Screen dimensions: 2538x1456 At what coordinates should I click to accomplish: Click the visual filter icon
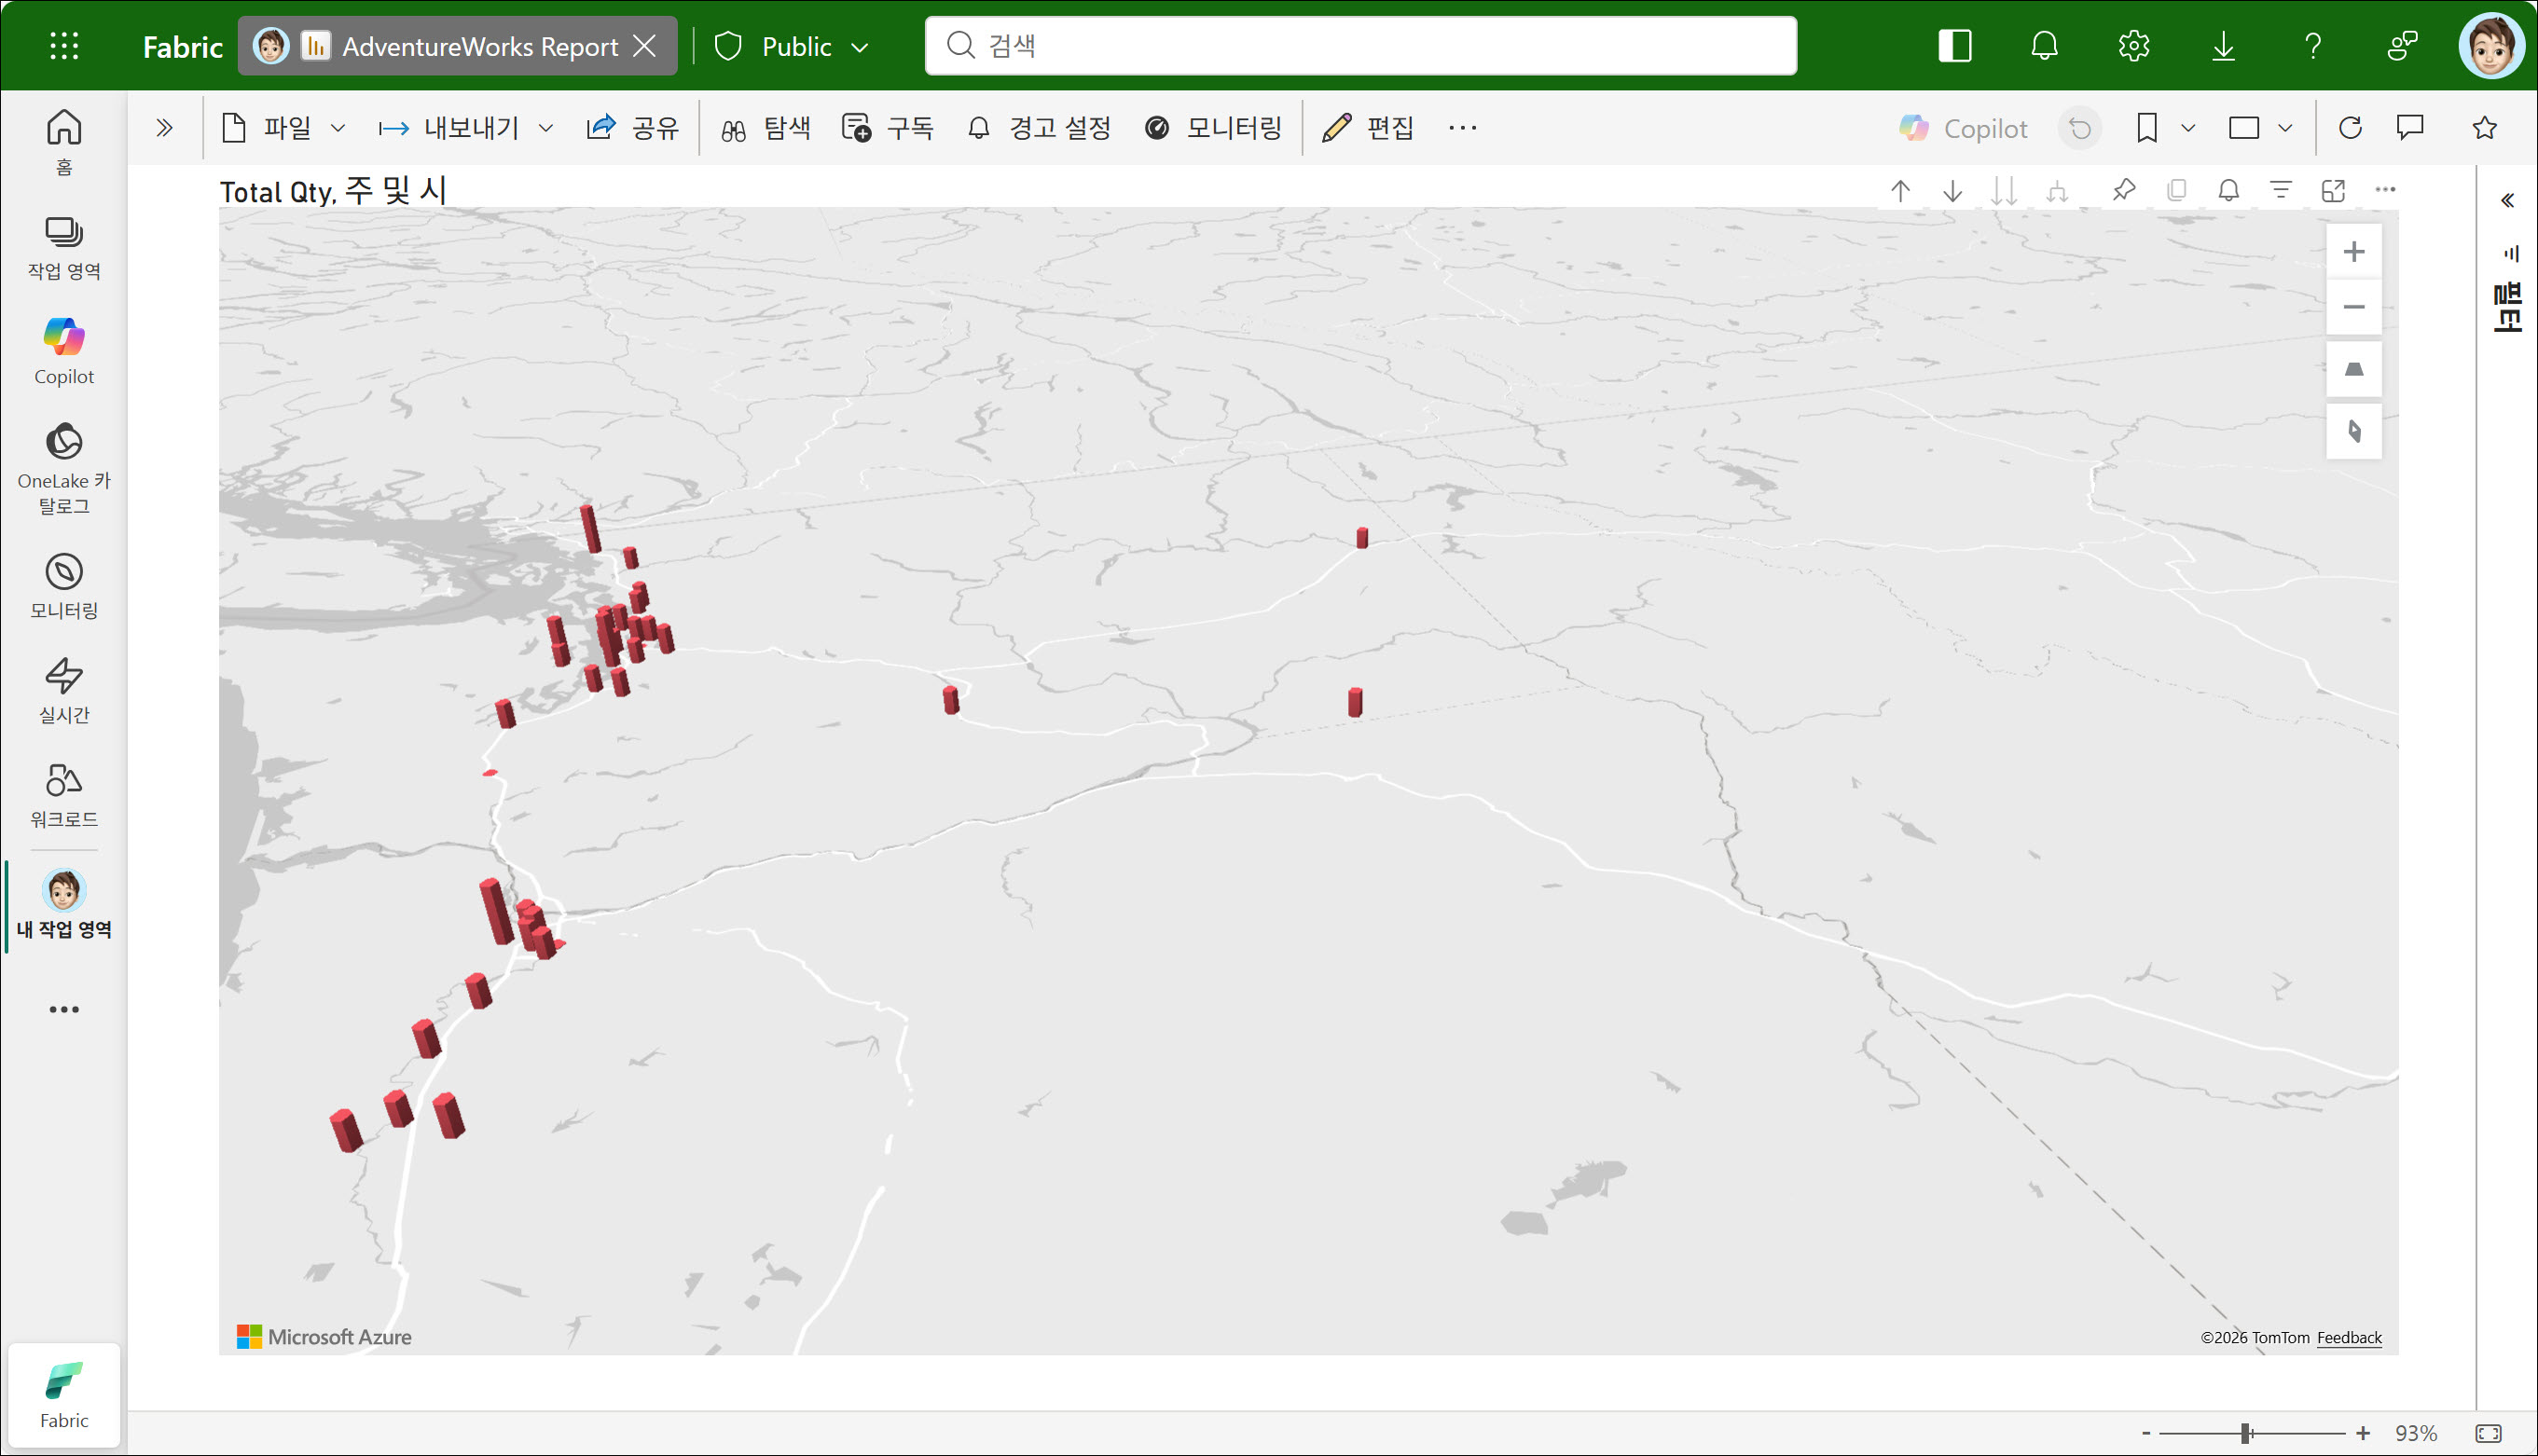point(2280,190)
